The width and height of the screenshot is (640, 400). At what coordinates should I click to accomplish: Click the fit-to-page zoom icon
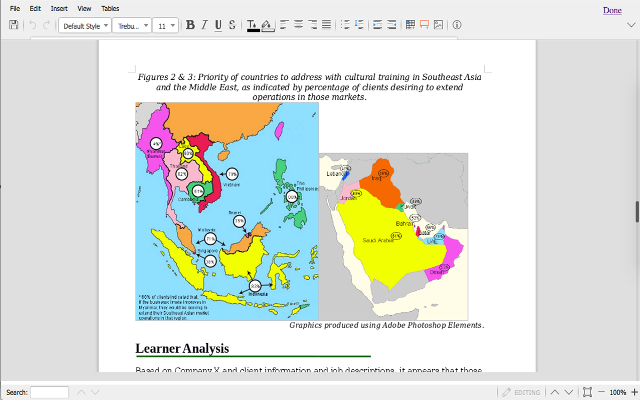coord(587,392)
